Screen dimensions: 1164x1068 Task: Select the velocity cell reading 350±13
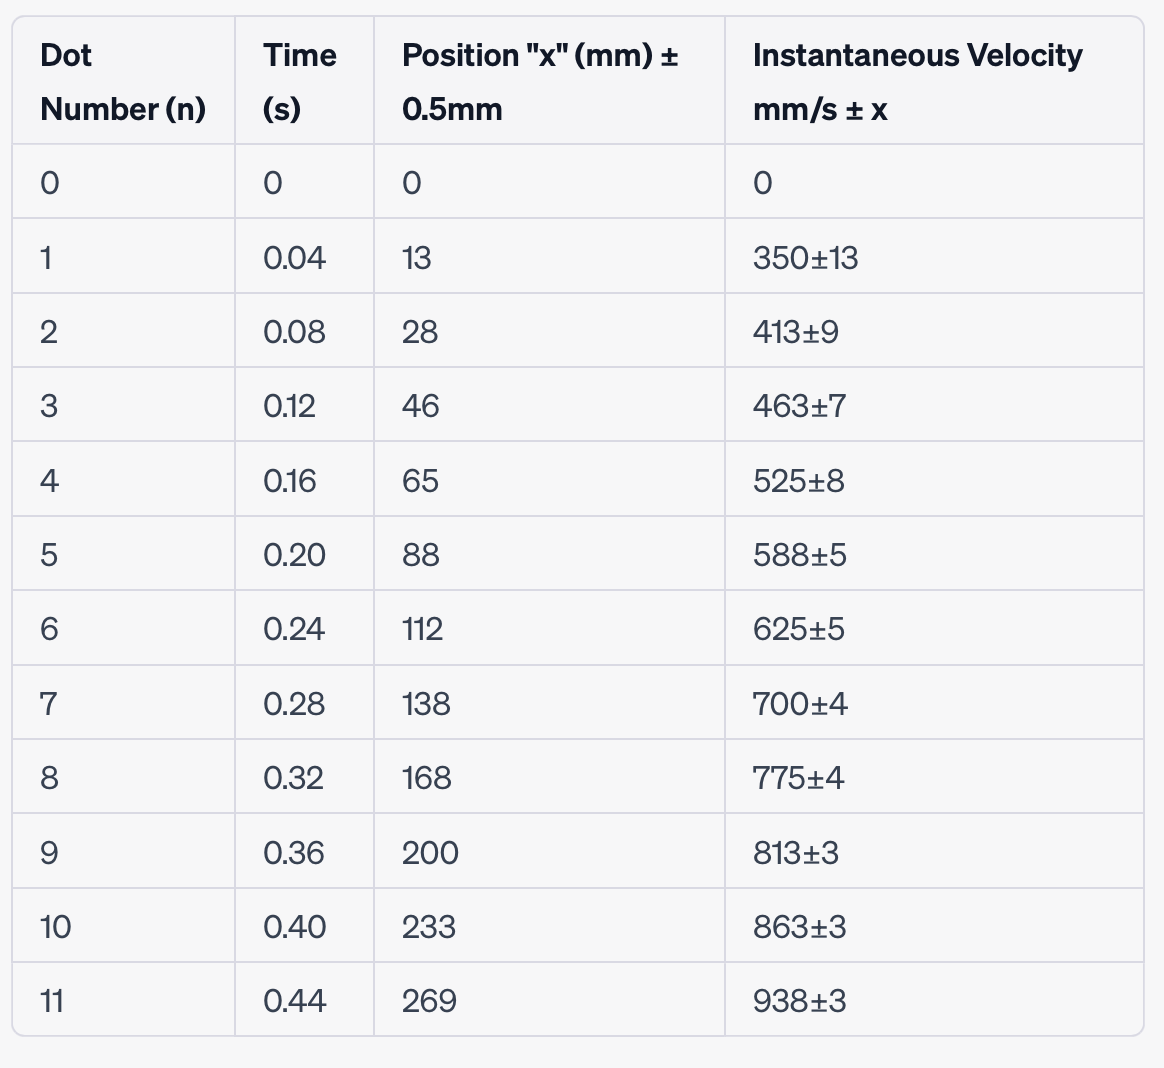pyautogui.click(x=806, y=258)
